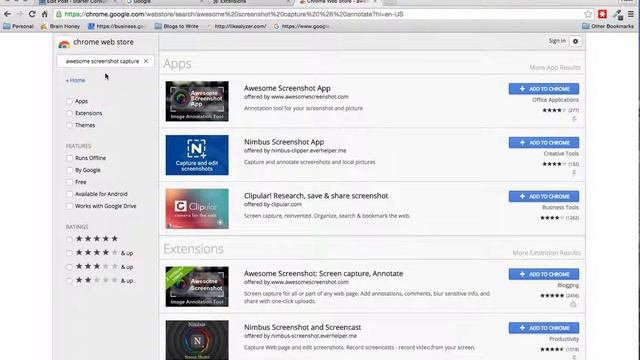Screen dimensions: 640x360
Task: Open the likealyzer.com bookmark
Action: [237, 26]
